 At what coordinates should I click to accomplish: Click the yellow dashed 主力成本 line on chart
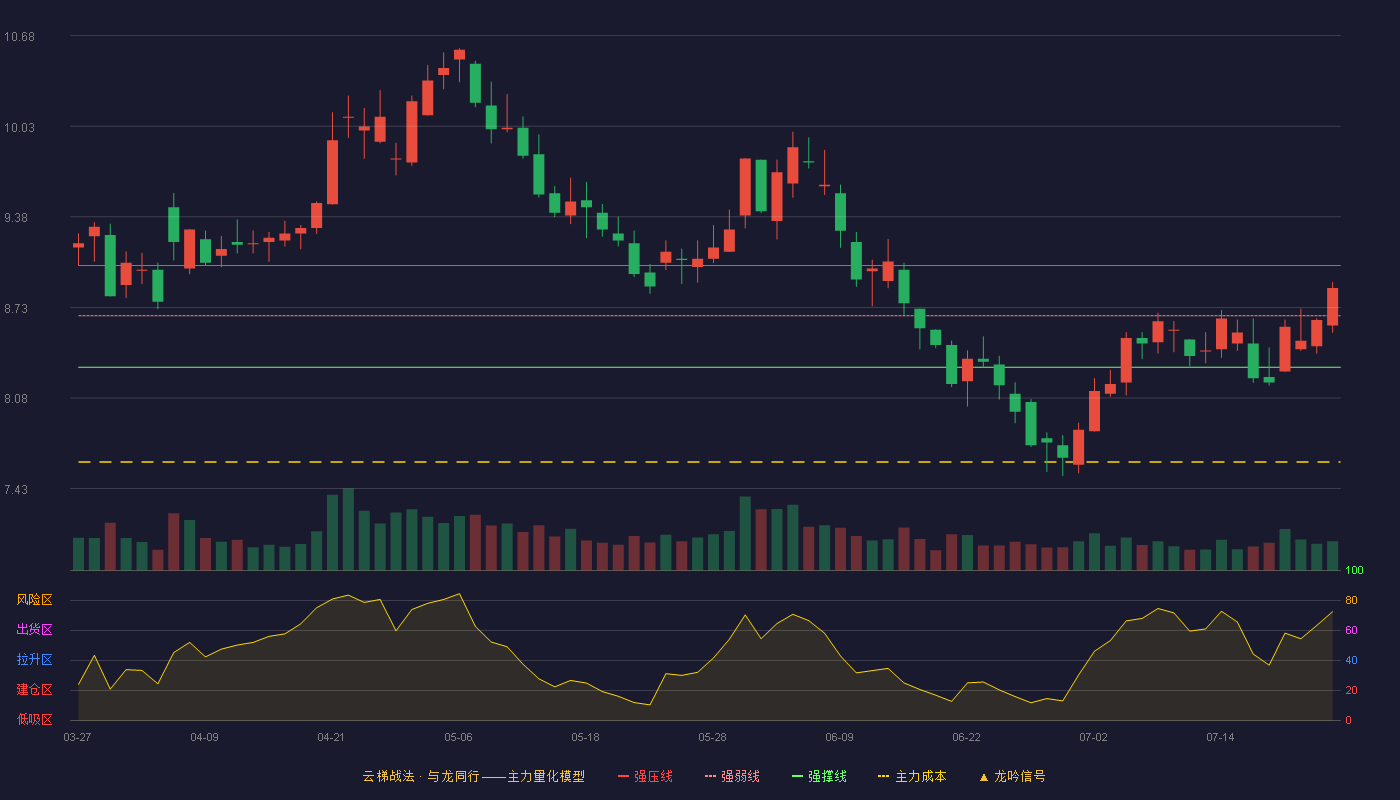709,462
